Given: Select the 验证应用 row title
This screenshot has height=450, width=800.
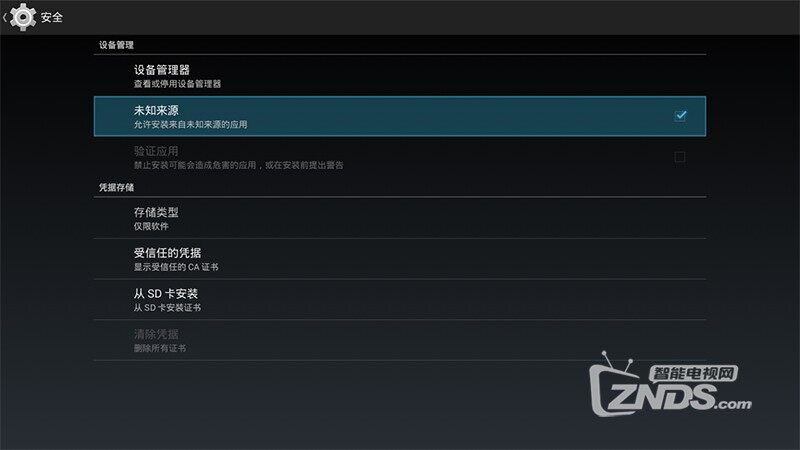Looking at the screenshot, I should [156, 151].
